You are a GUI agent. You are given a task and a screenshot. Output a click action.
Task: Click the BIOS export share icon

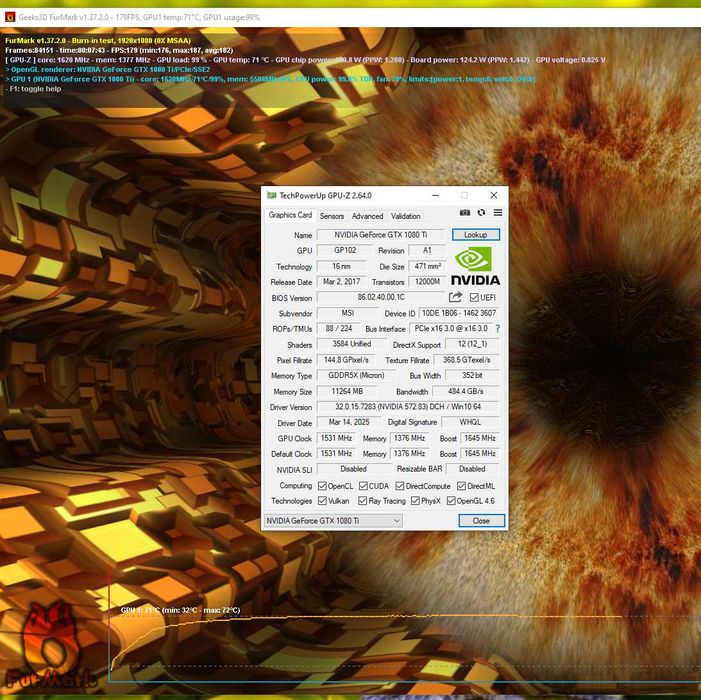[456, 298]
